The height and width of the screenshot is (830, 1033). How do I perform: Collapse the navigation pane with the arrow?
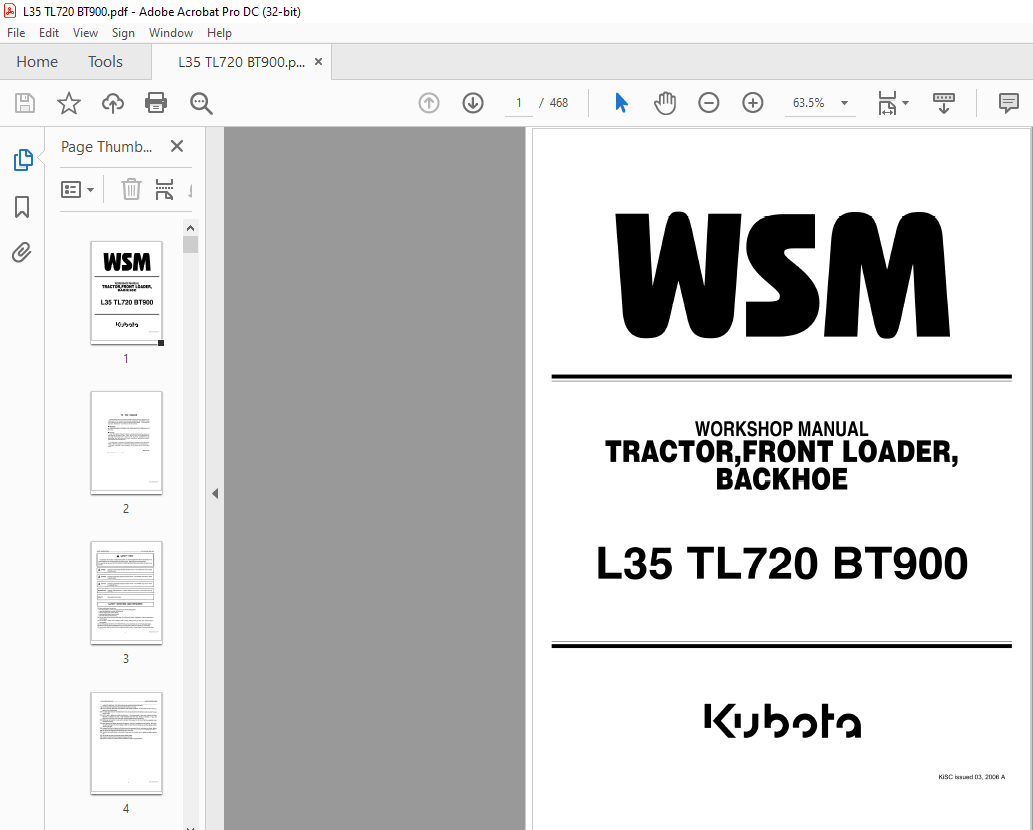(215, 493)
